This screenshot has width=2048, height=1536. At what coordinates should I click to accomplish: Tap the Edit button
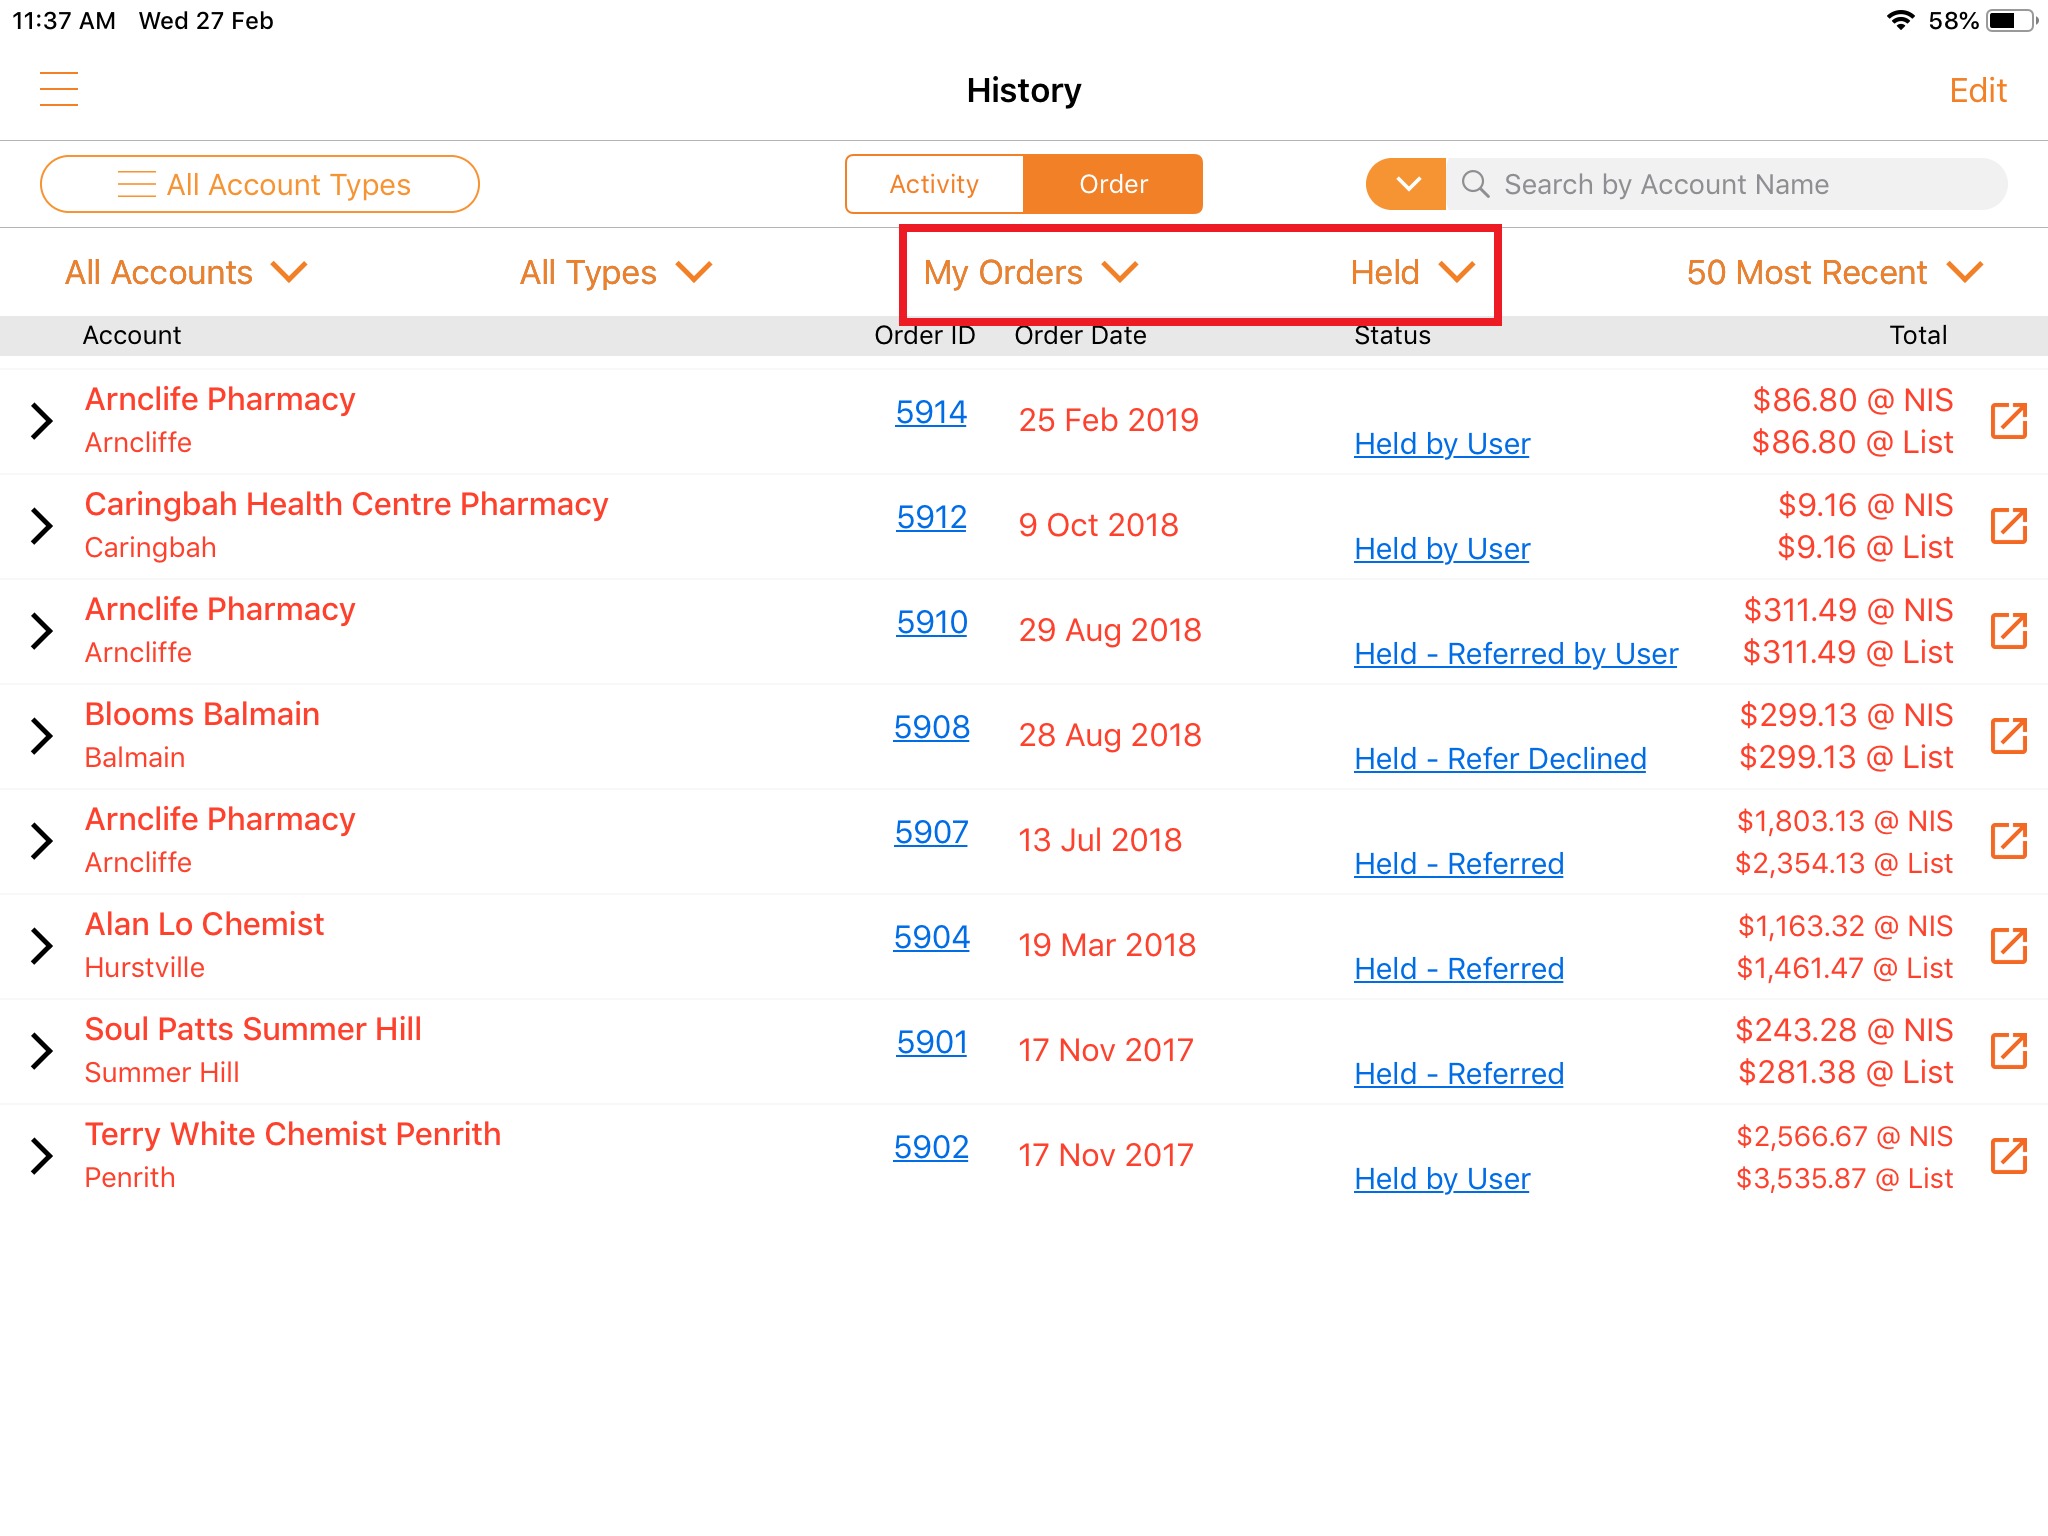(x=1977, y=91)
